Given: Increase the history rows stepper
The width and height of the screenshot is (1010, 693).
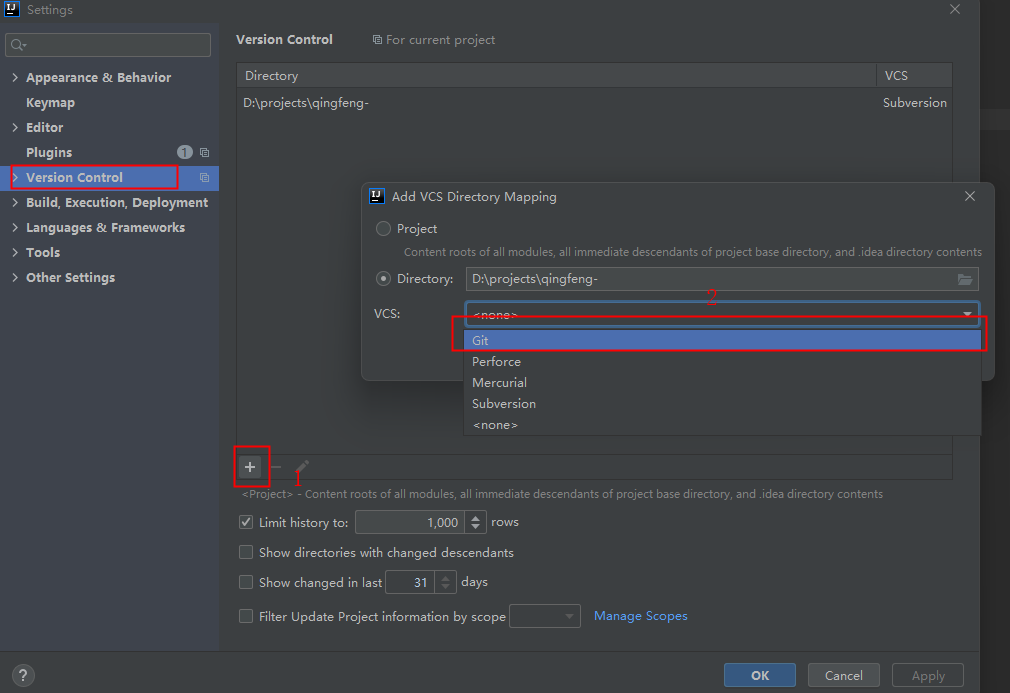Looking at the screenshot, I should click(476, 517).
